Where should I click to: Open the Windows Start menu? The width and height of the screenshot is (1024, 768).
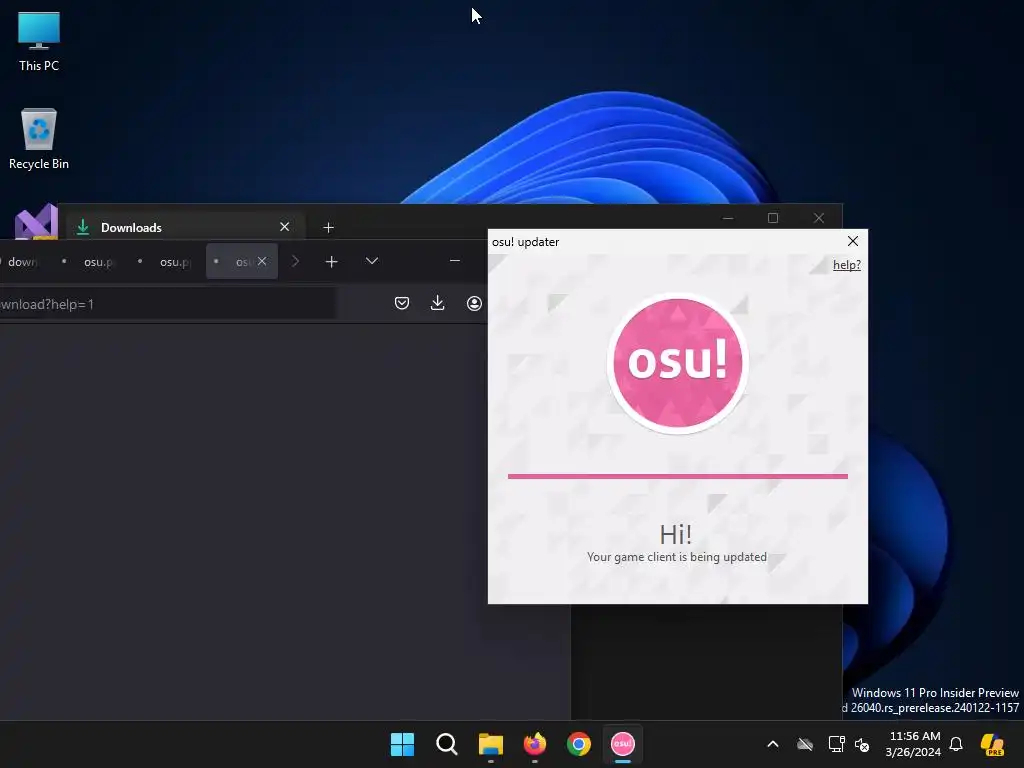[402, 744]
